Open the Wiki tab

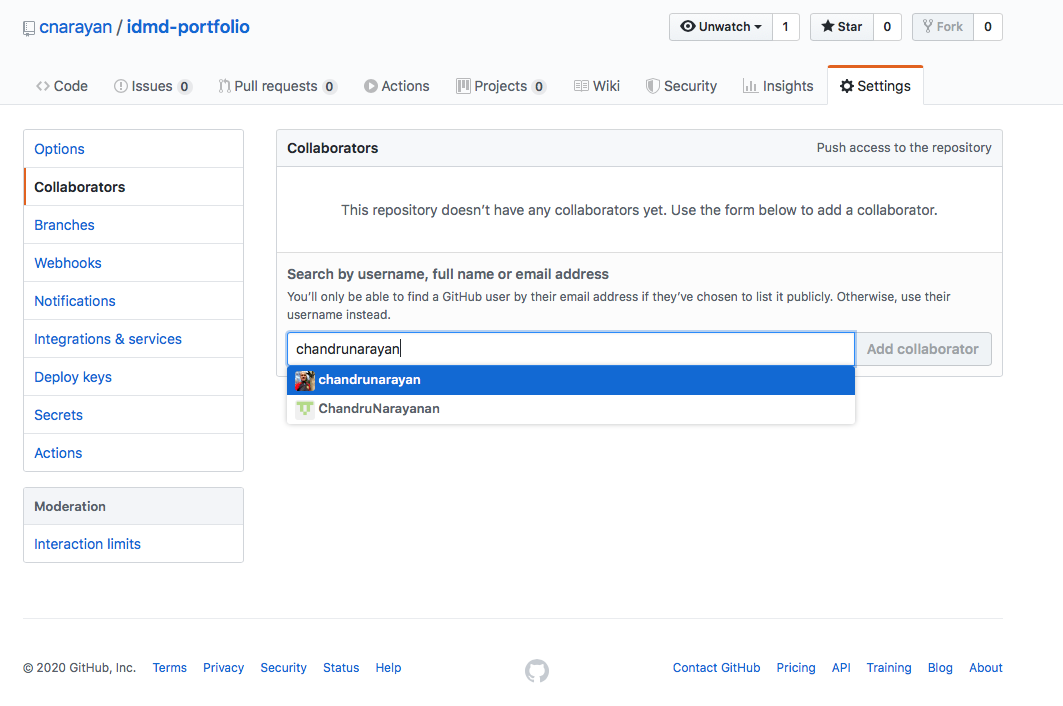click(x=597, y=86)
